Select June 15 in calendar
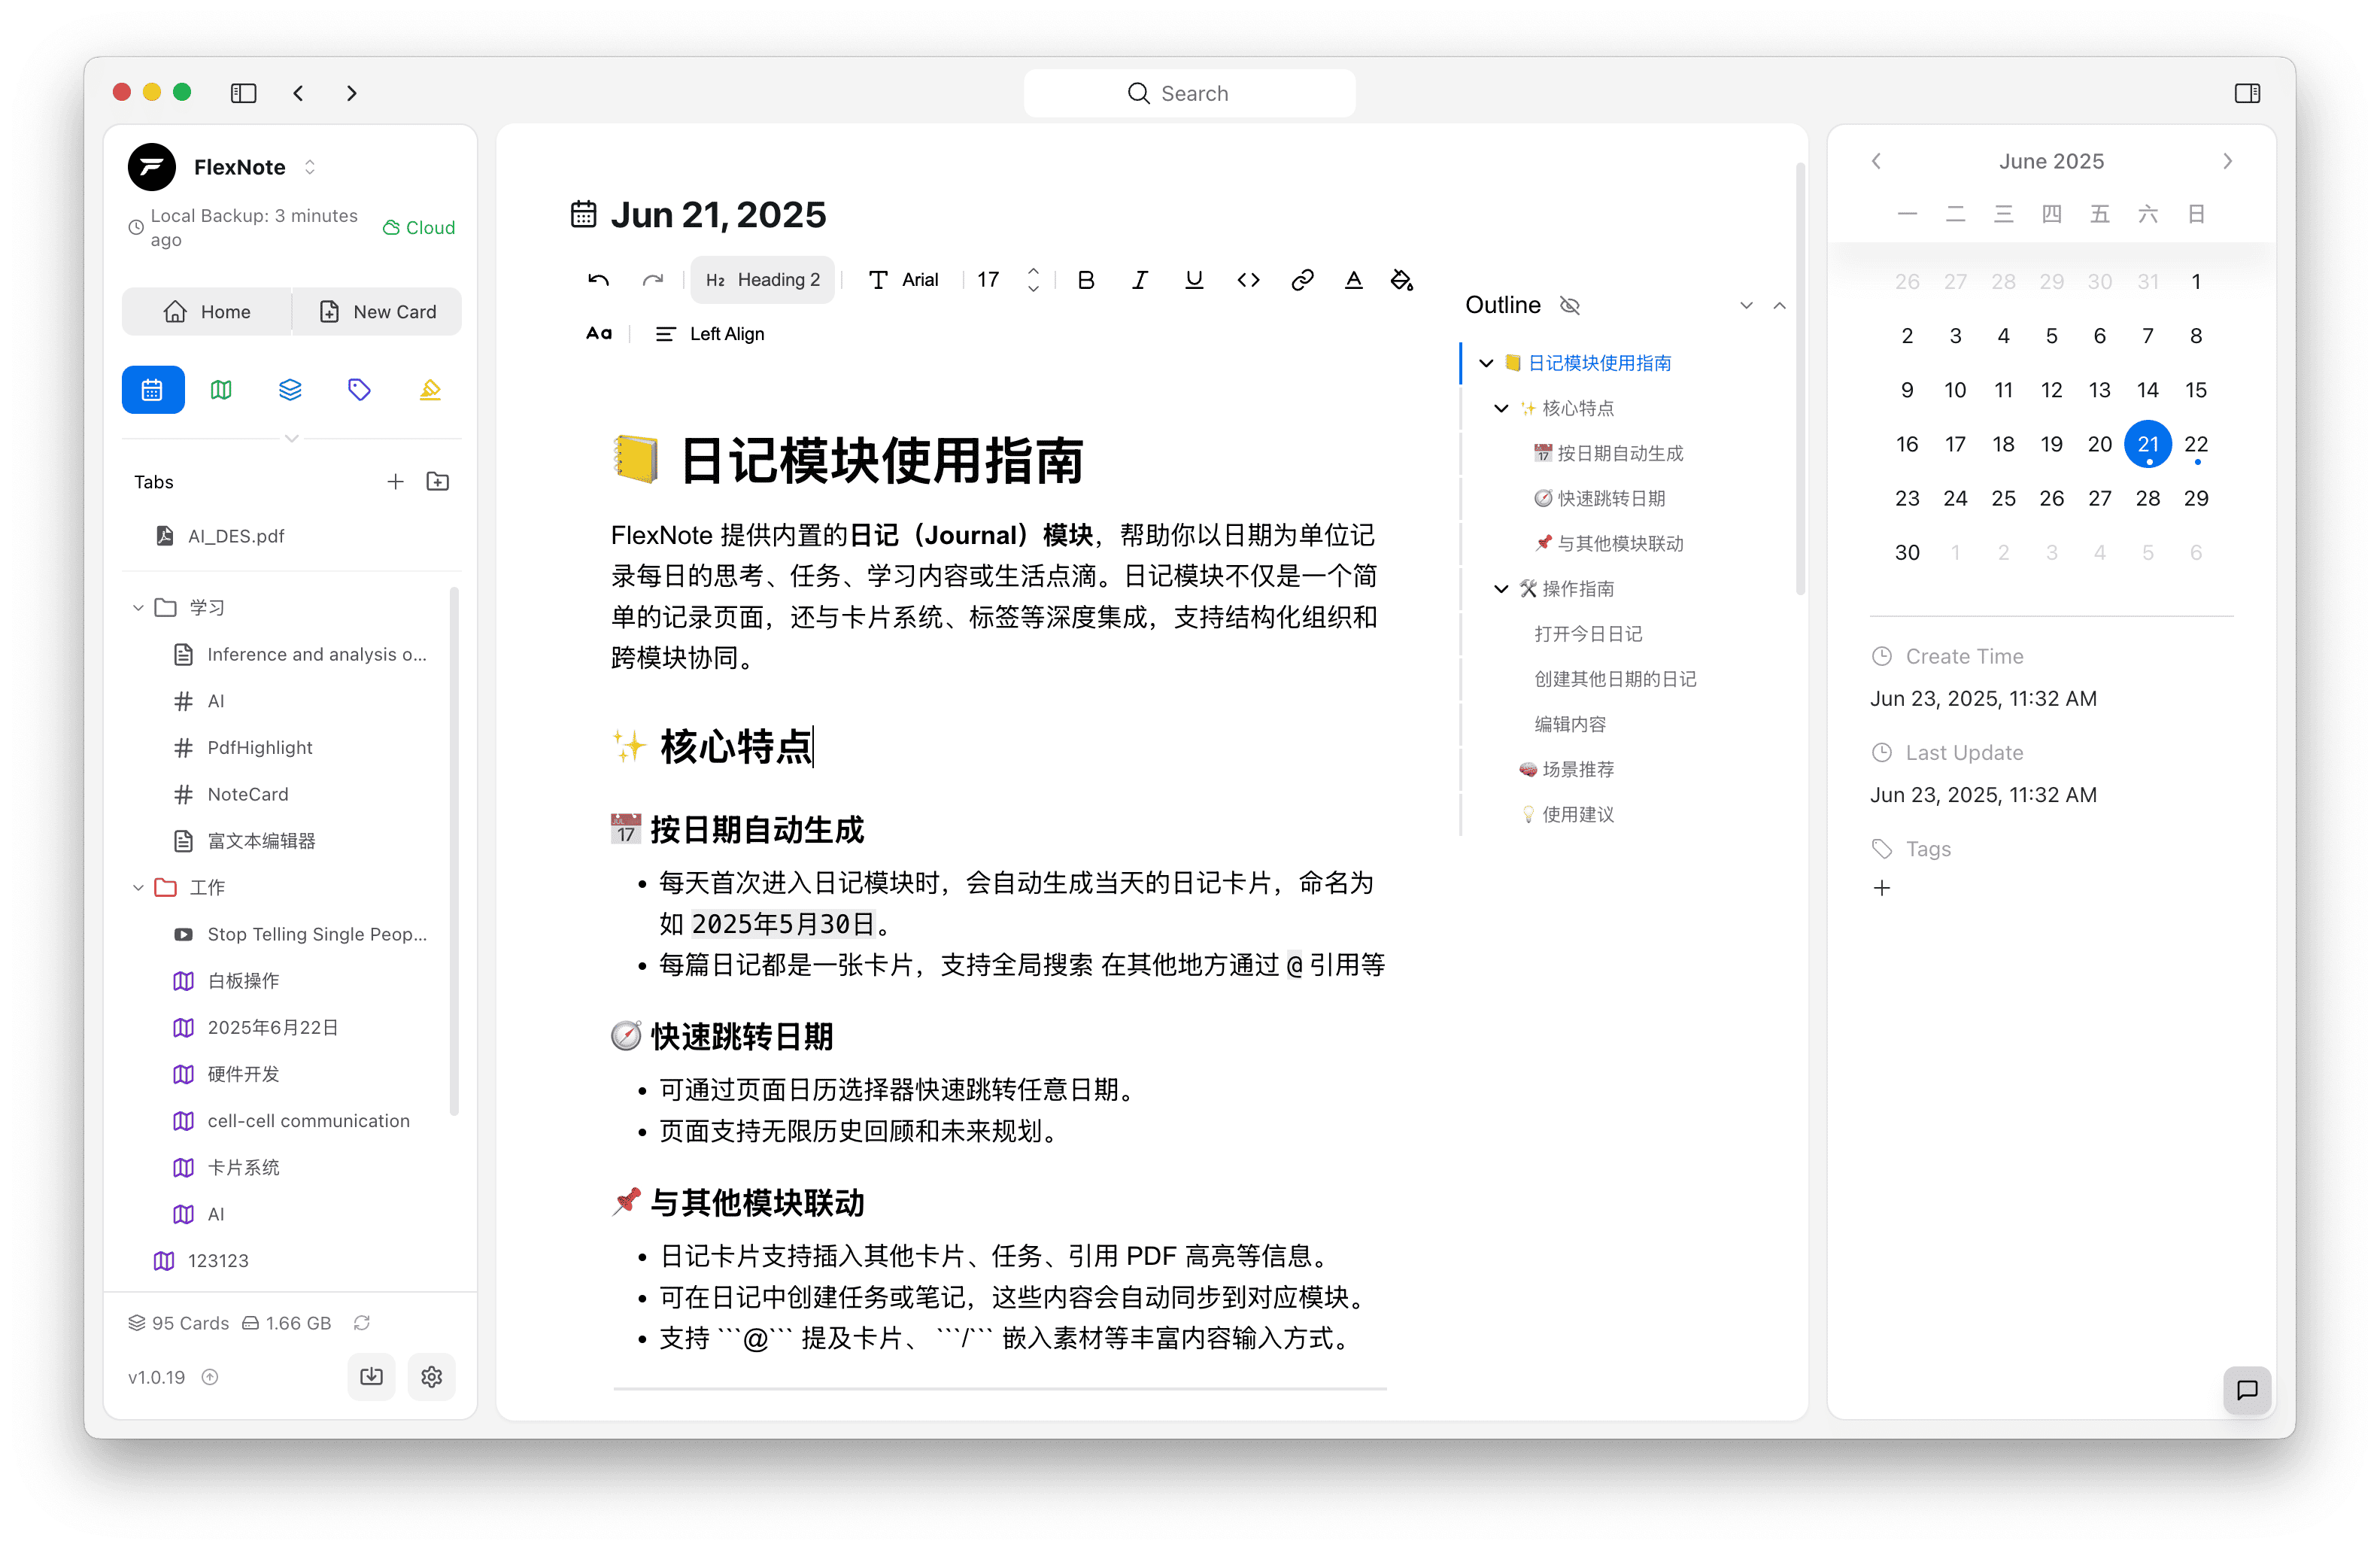This screenshot has width=2380, height=1550. tap(2196, 390)
